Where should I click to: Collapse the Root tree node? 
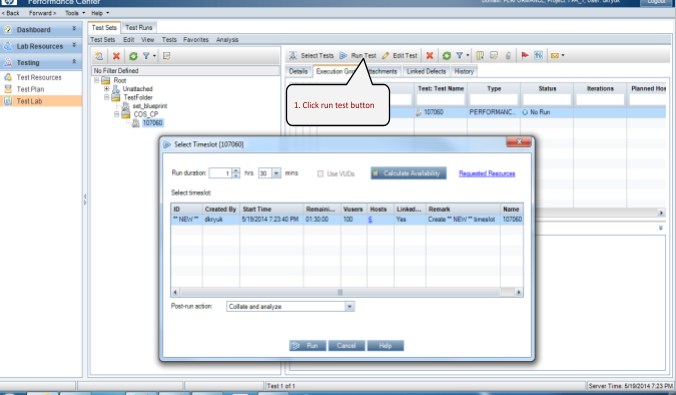[97, 80]
